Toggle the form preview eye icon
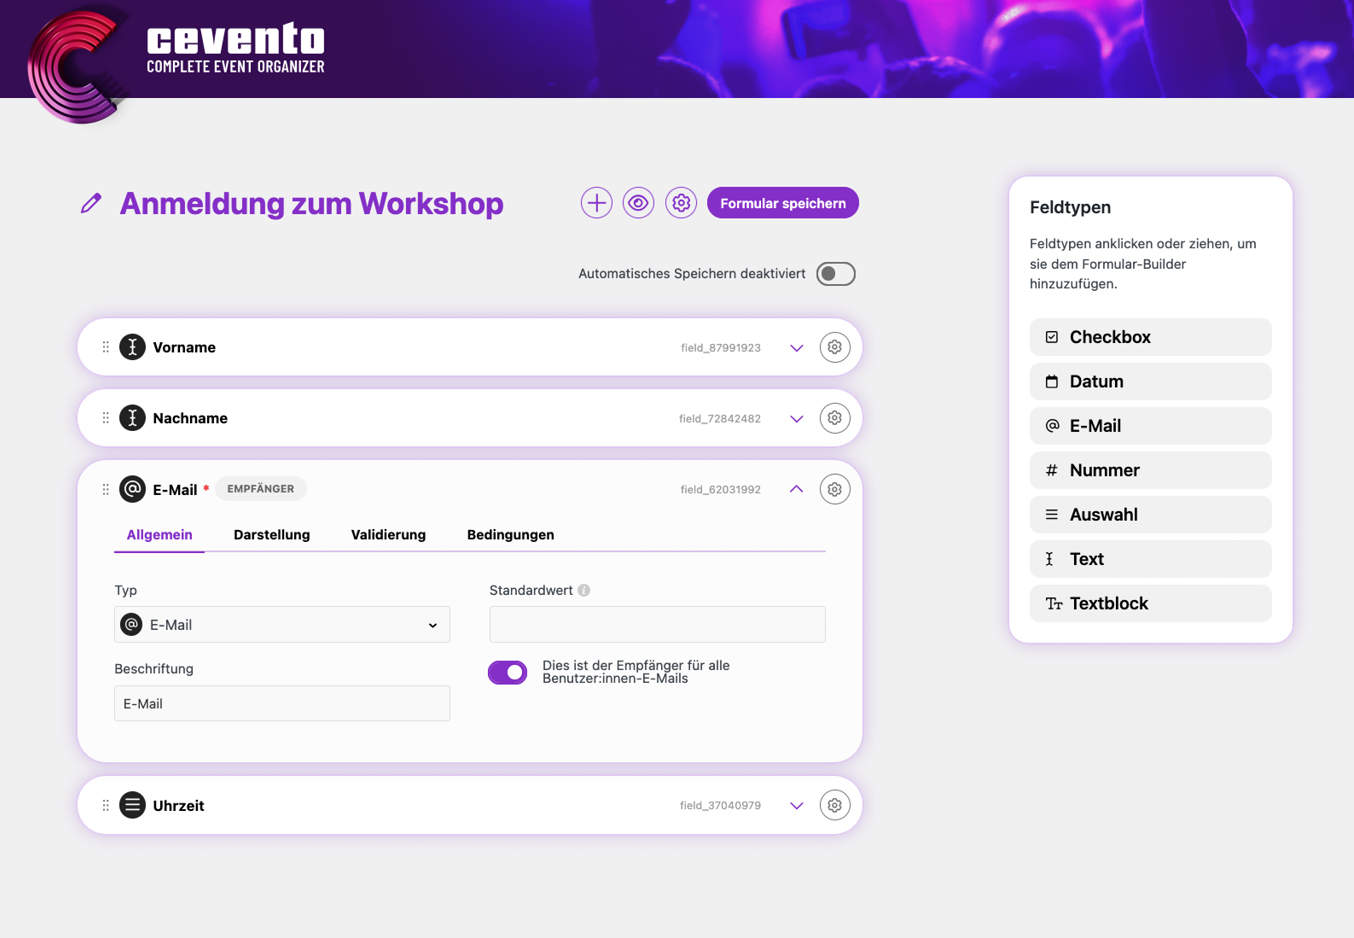Viewport: 1354px width, 938px height. pyautogui.click(x=638, y=203)
